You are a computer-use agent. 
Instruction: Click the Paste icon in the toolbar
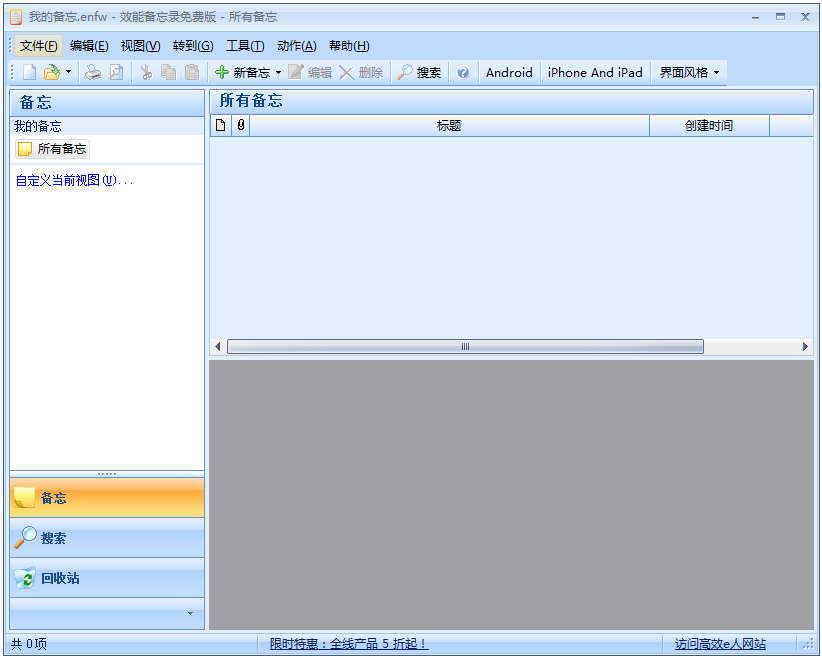[190, 71]
